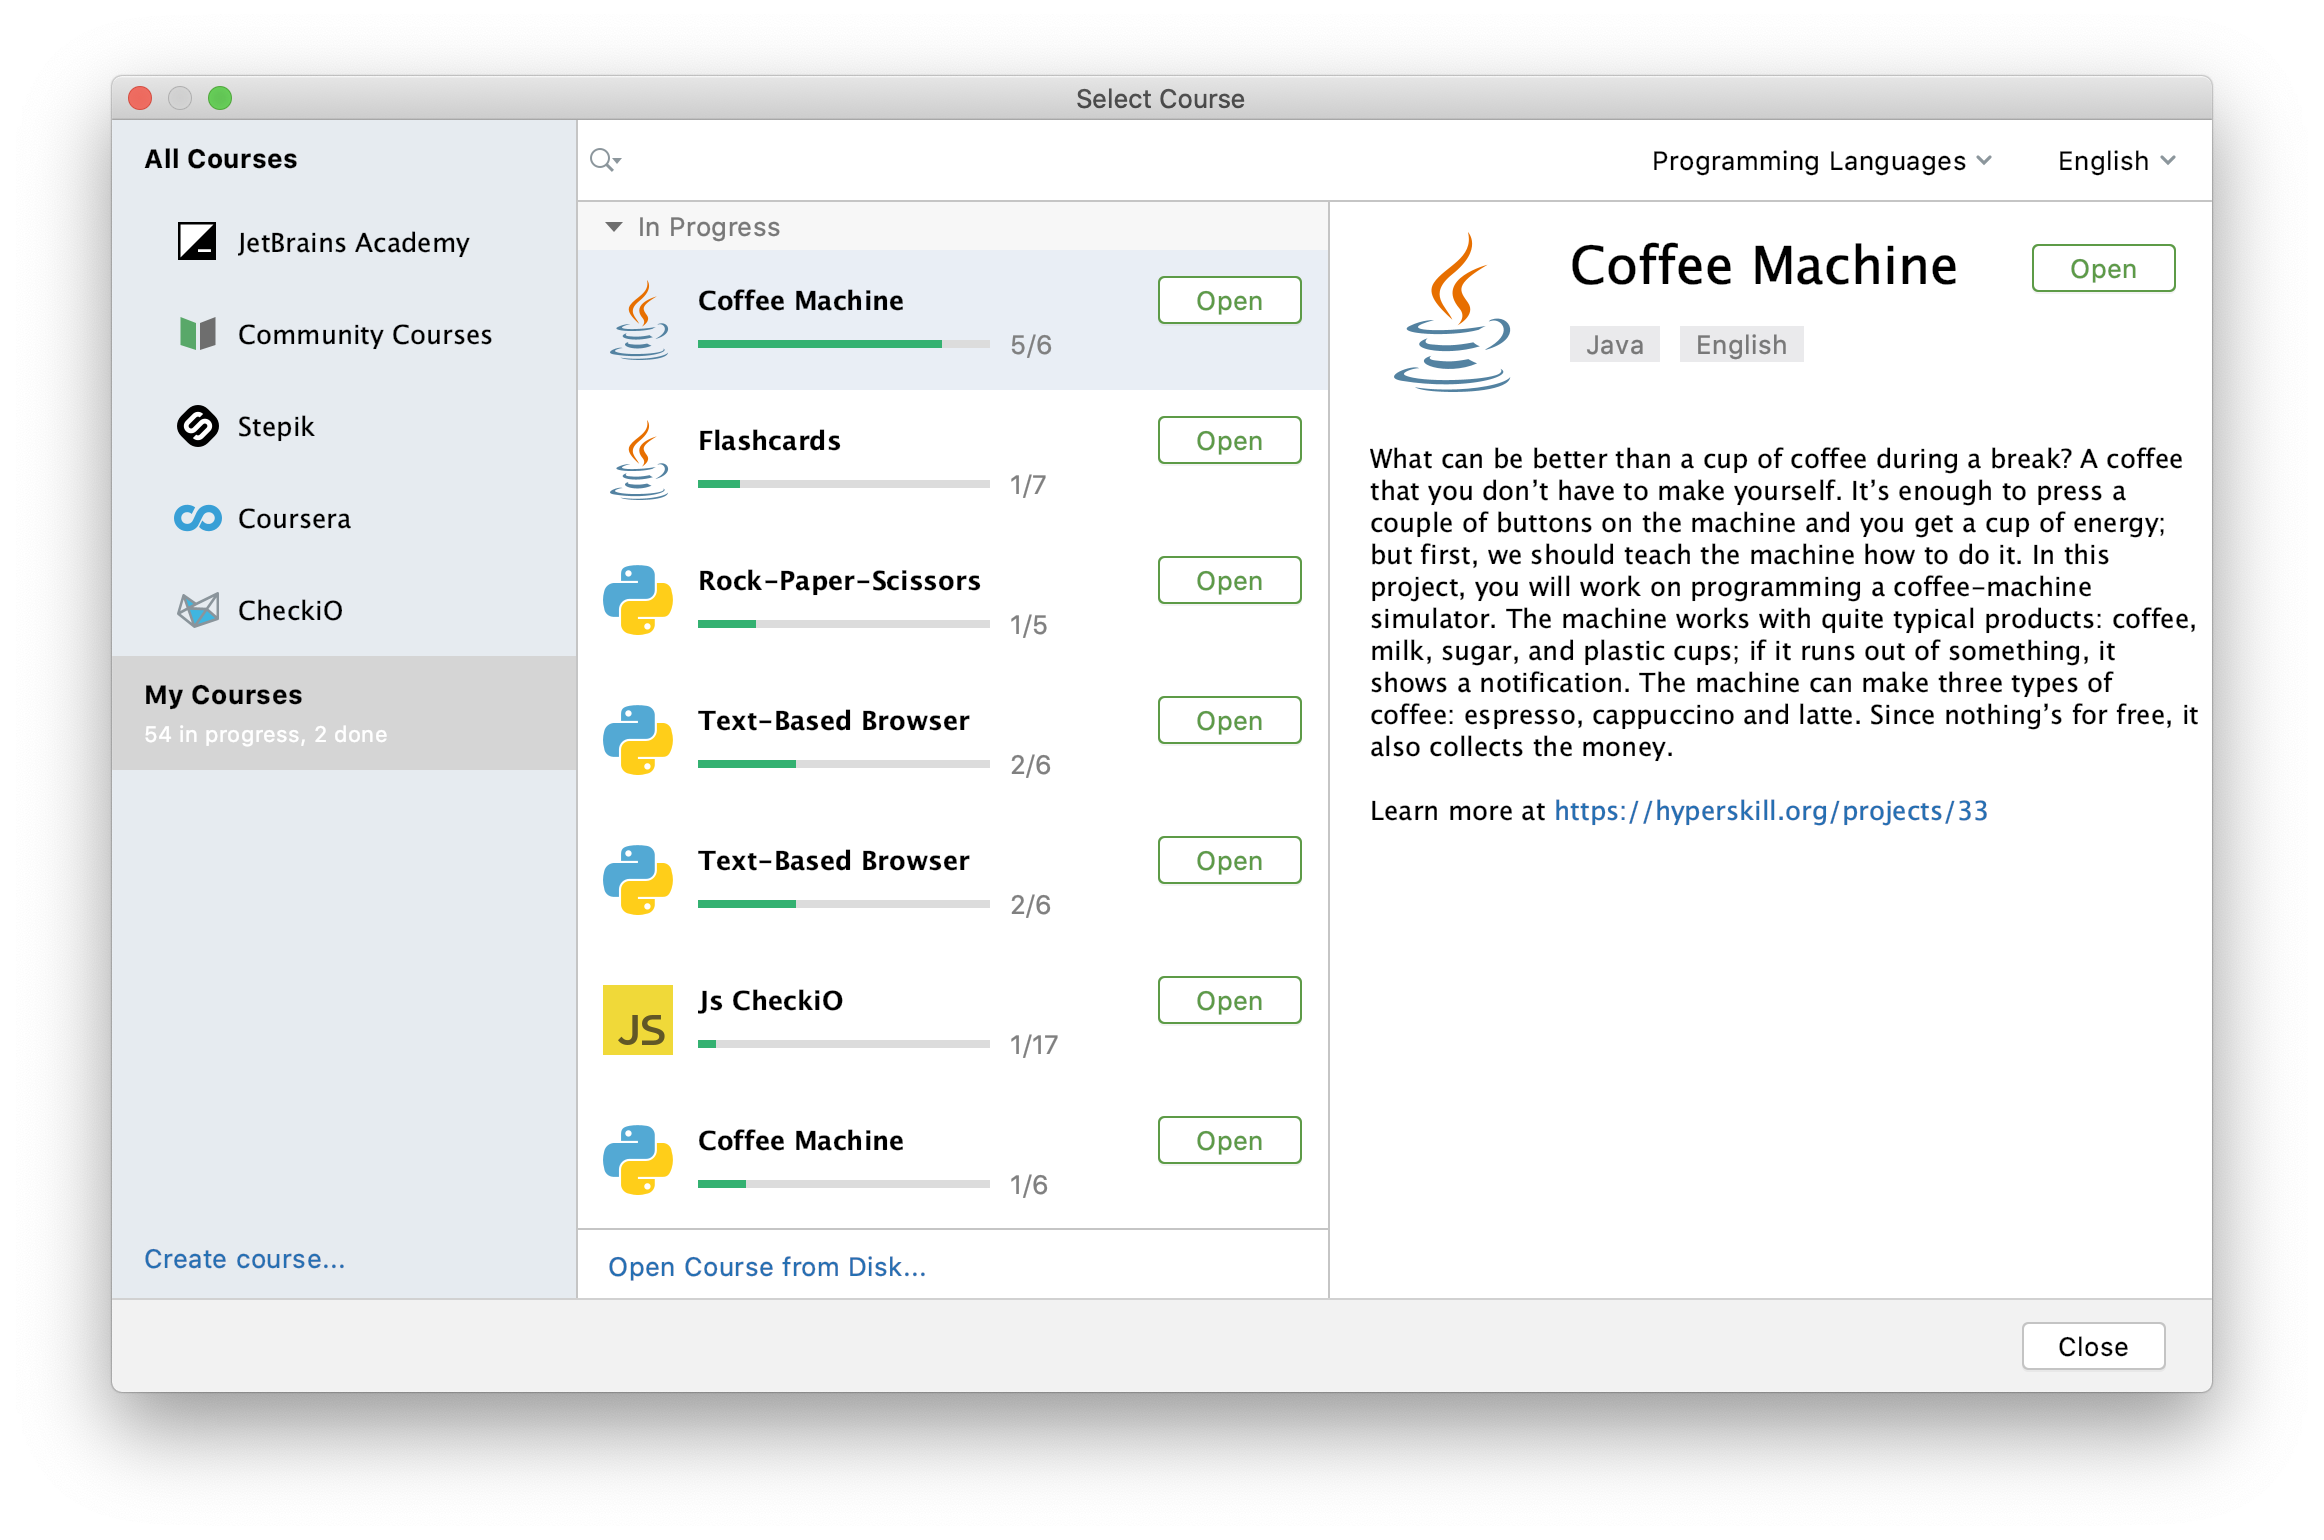The width and height of the screenshot is (2324, 1540).
Task: Click the Coursera logo icon
Action: [197, 518]
